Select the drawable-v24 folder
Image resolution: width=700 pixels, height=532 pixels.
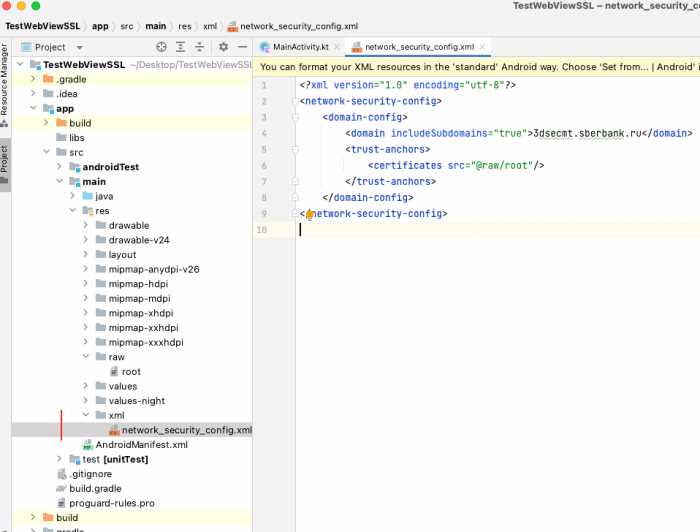(x=133, y=240)
